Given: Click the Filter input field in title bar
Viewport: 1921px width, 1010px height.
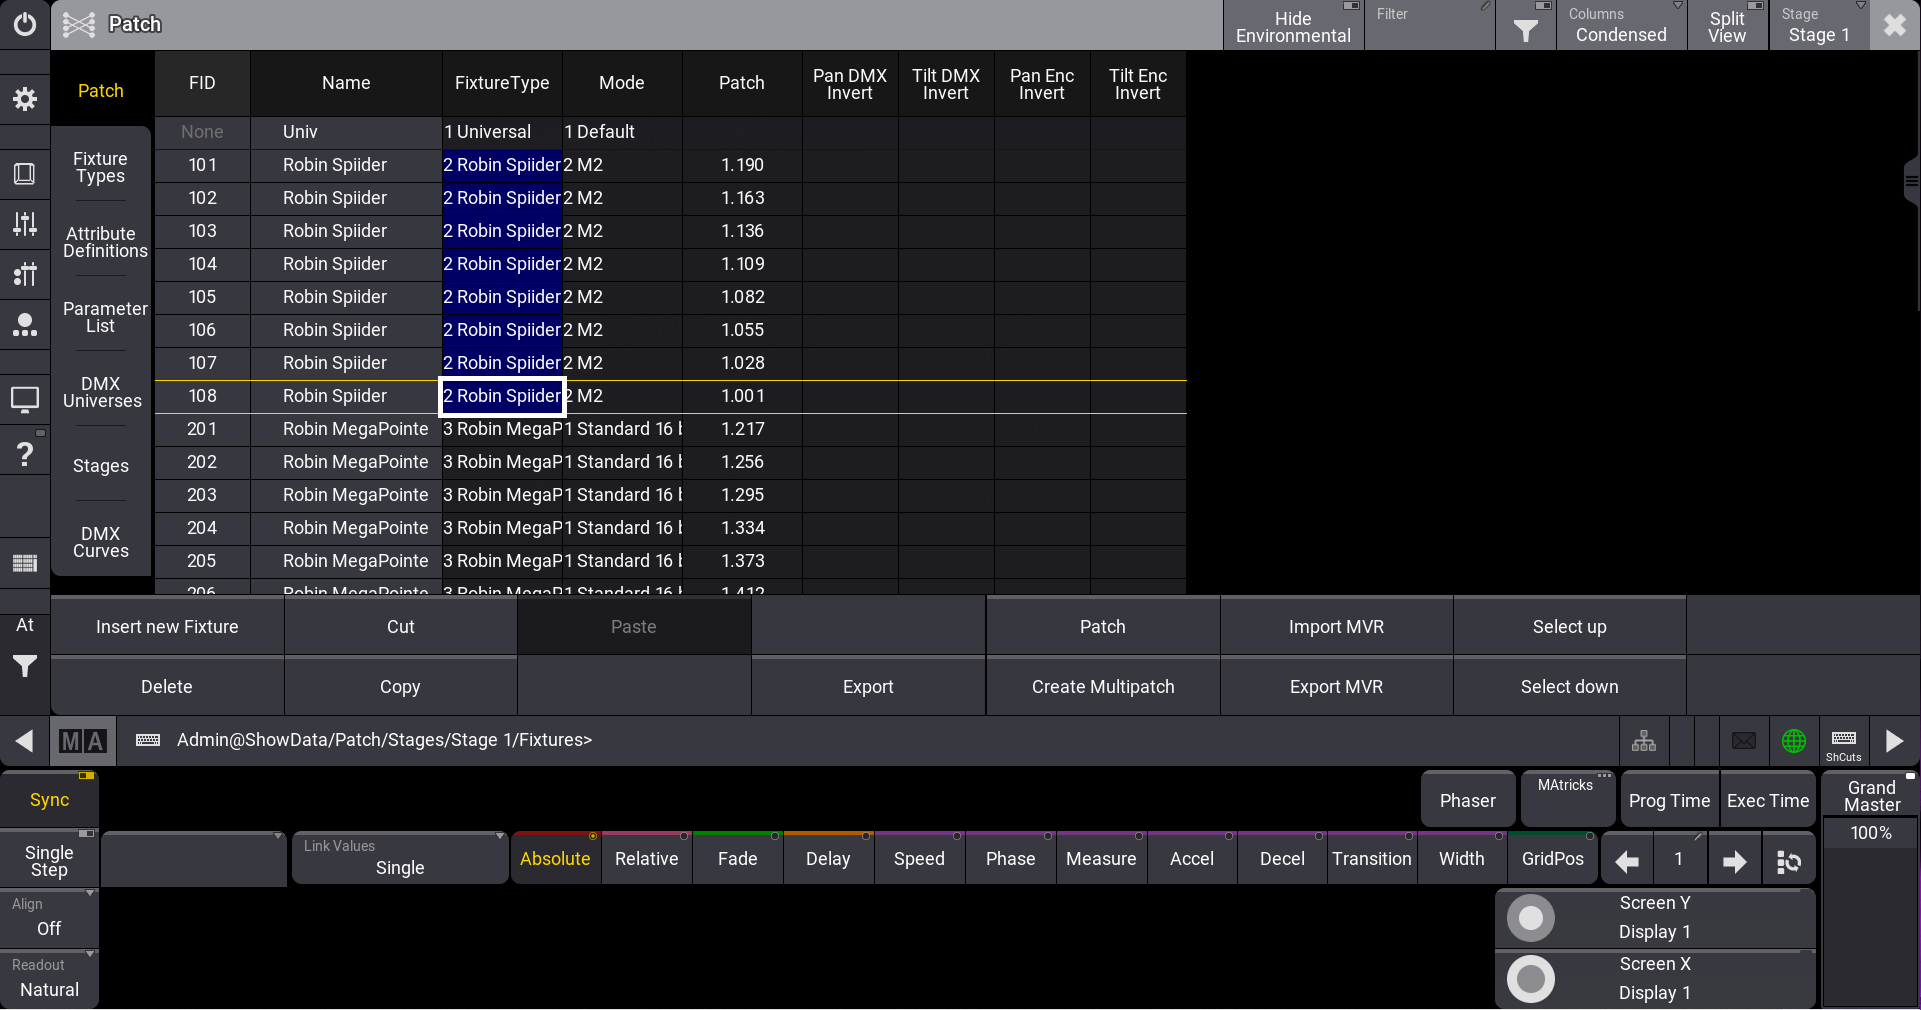Looking at the screenshot, I should 1430,25.
